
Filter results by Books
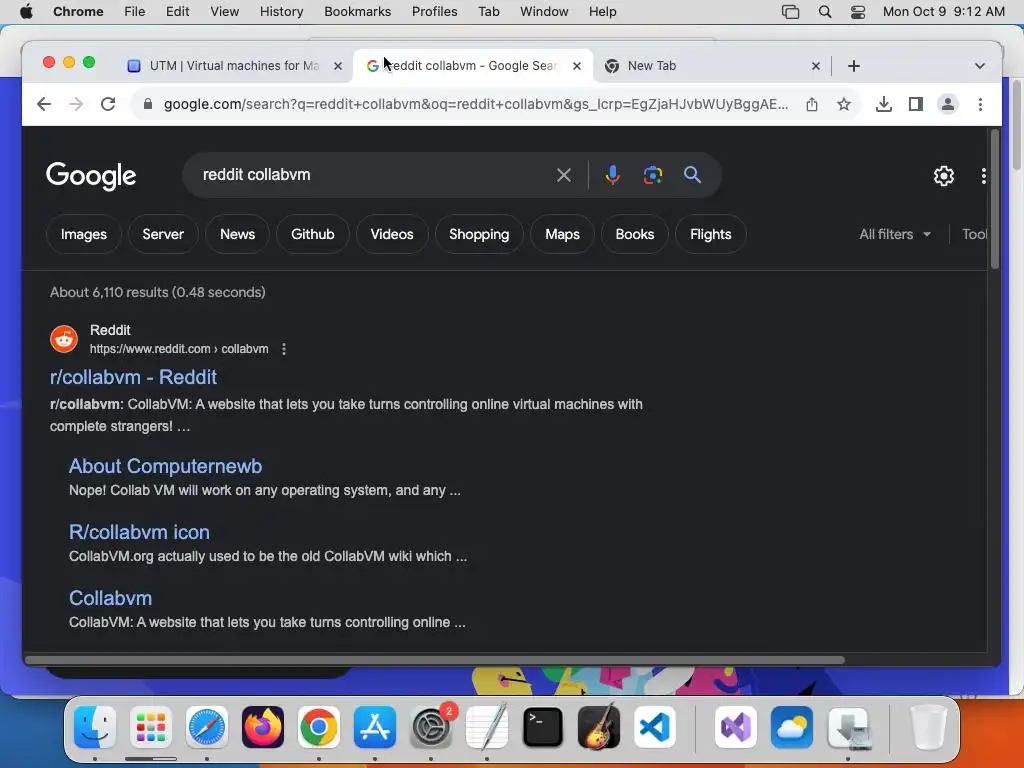(634, 234)
